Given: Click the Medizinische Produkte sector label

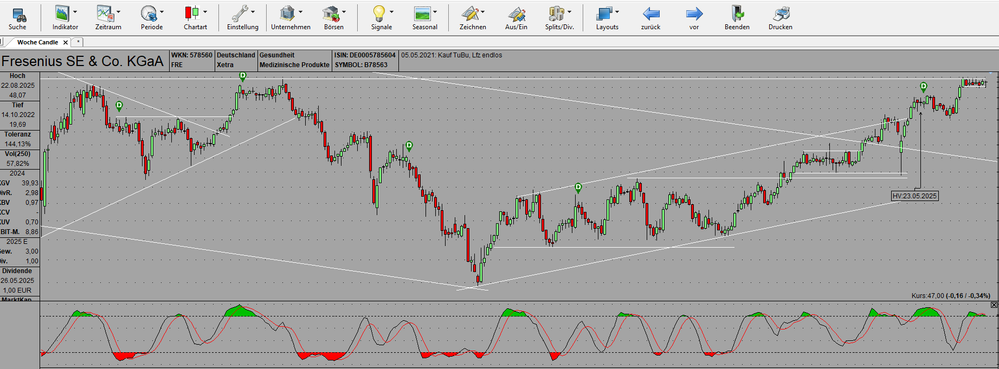Looking at the screenshot, I should click(294, 65).
